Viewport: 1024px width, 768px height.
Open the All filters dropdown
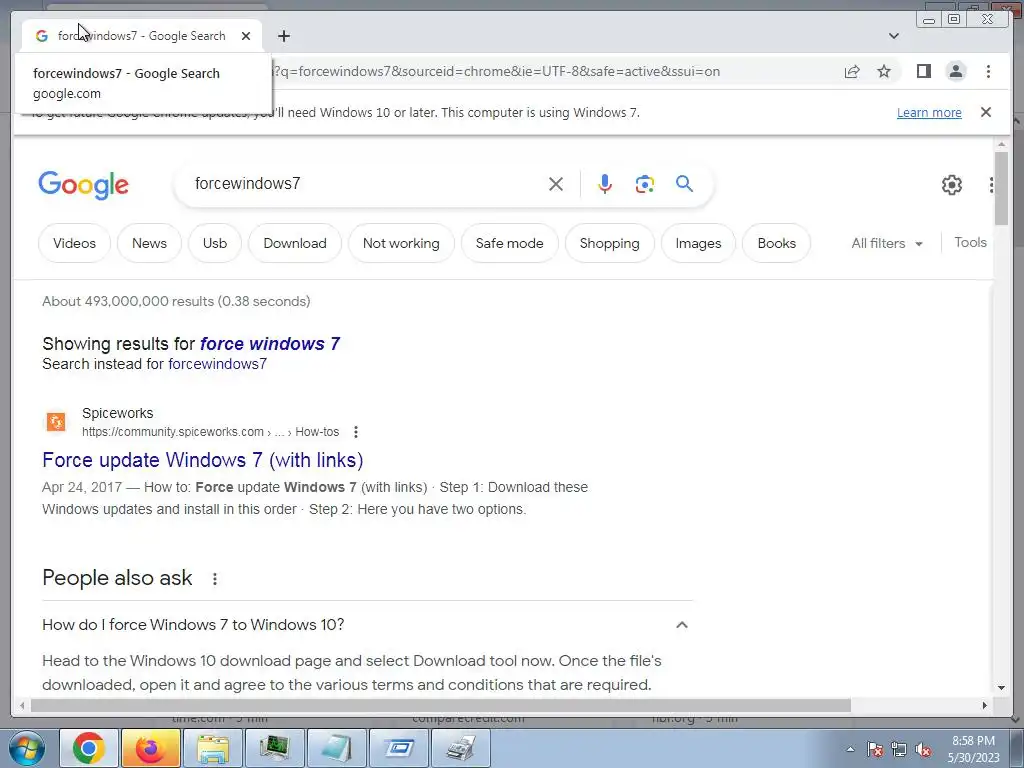tap(887, 243)
